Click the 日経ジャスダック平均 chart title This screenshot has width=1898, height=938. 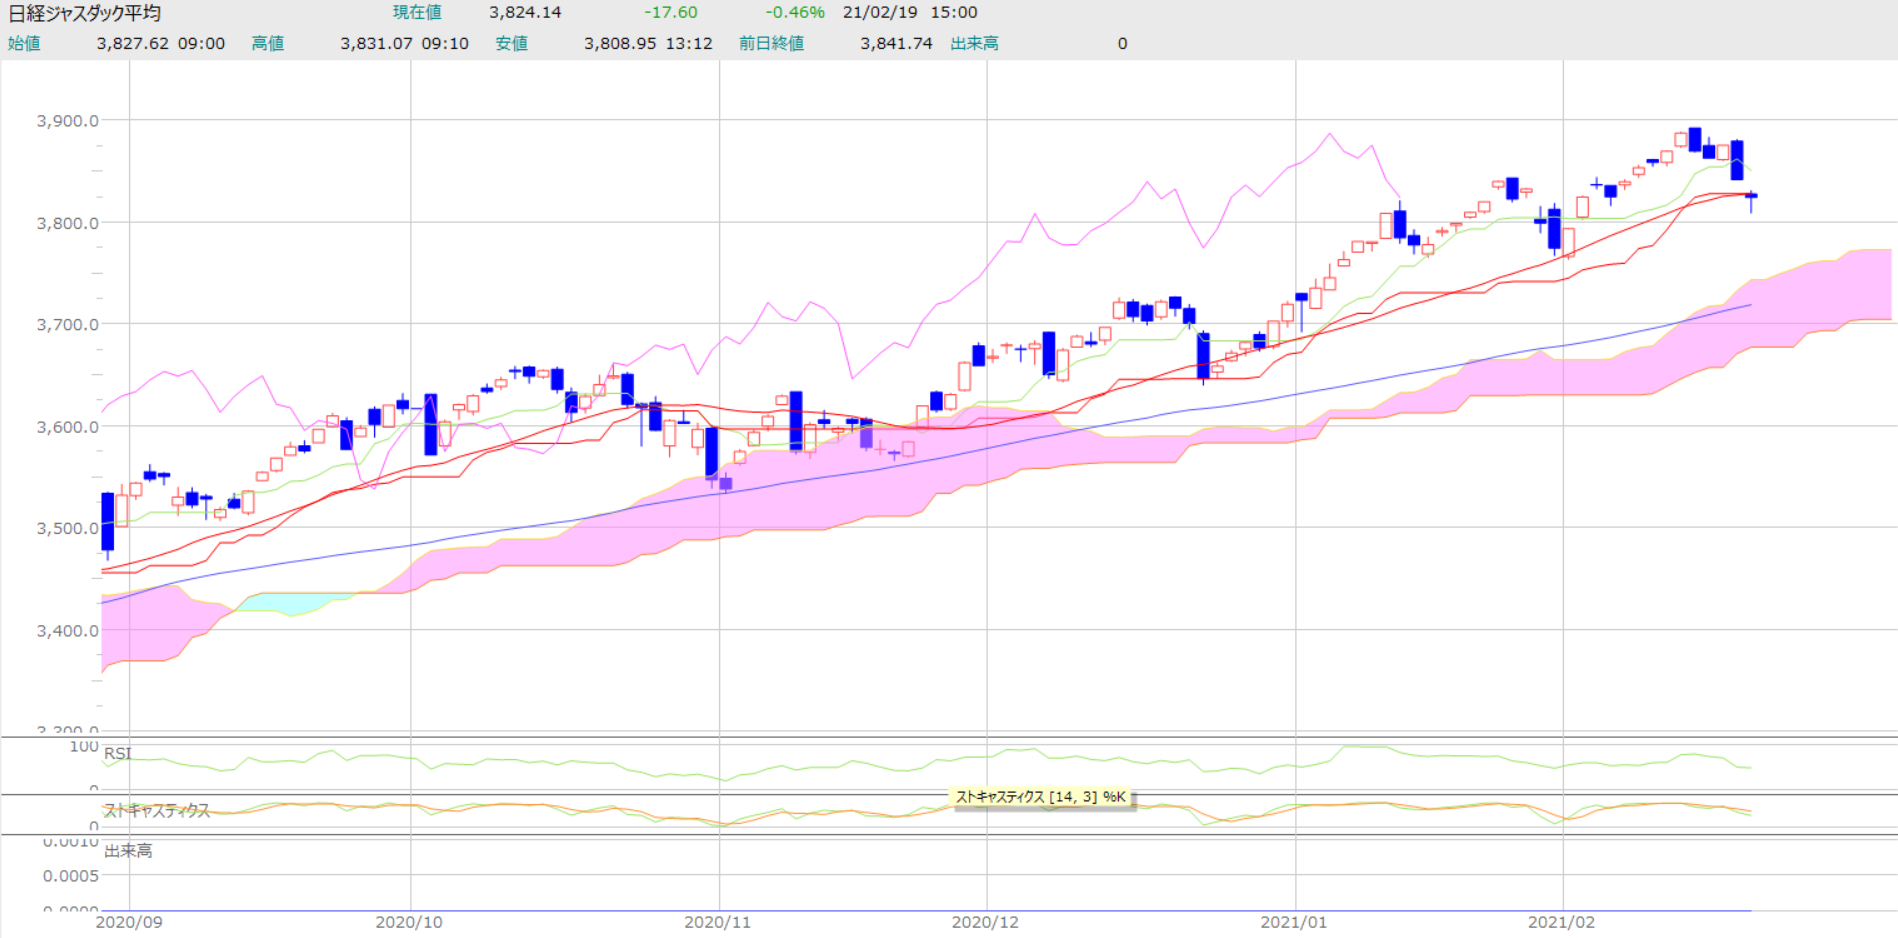(x=85, y=13)
